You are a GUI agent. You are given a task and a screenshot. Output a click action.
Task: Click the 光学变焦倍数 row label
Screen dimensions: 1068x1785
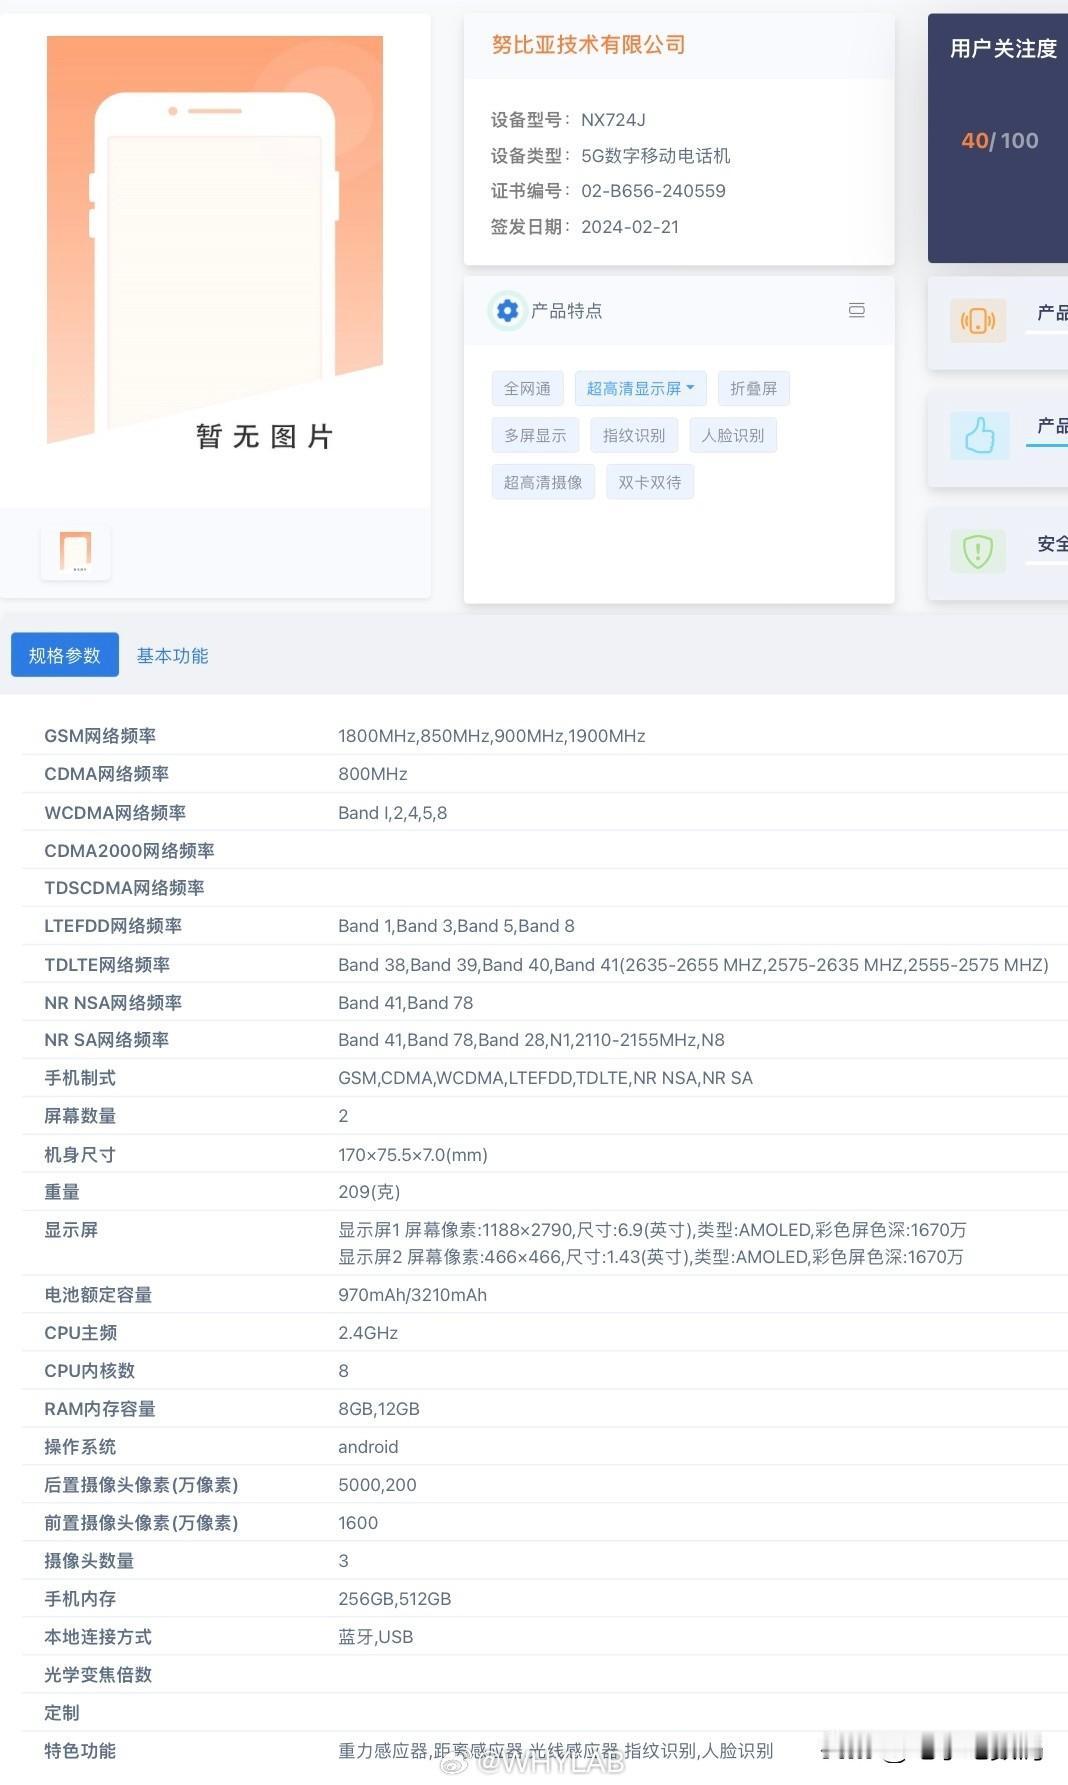tap(98, 1675)
